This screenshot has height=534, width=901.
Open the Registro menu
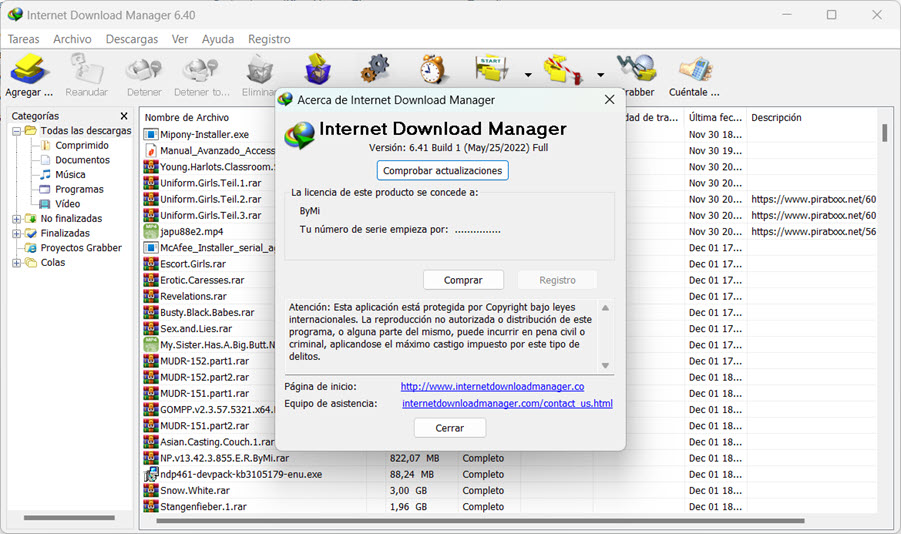tap(269, 39)
